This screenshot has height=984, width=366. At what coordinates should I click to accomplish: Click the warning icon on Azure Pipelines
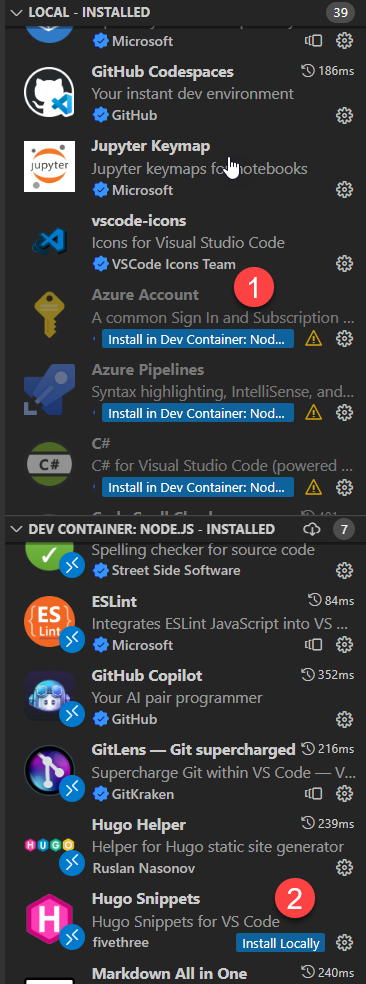pyautogui.click(x=313, y=413)
